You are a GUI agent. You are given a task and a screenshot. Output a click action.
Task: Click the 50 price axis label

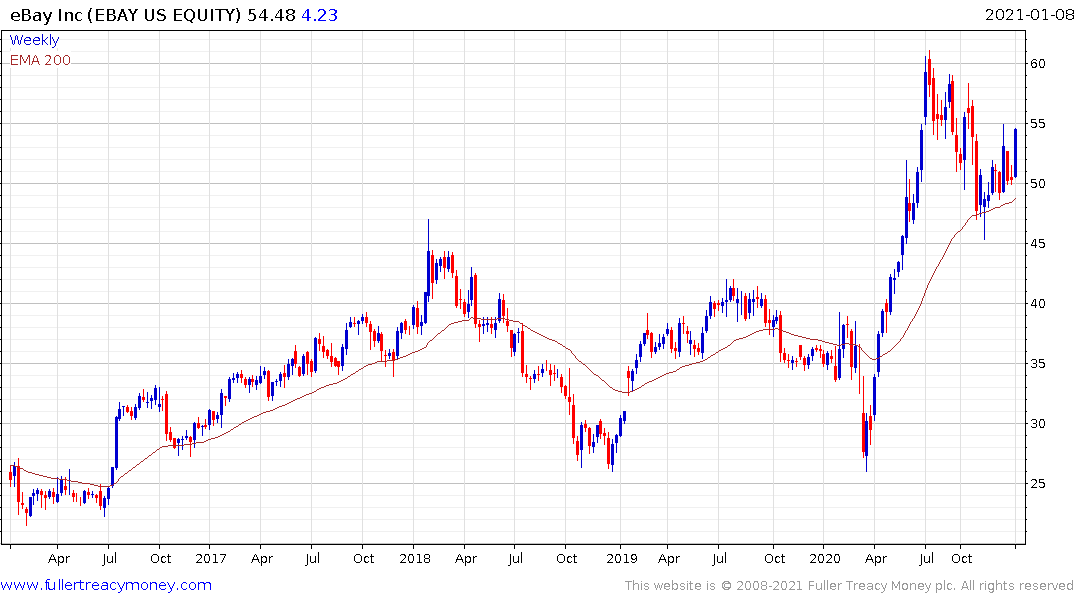point(1038,184)
